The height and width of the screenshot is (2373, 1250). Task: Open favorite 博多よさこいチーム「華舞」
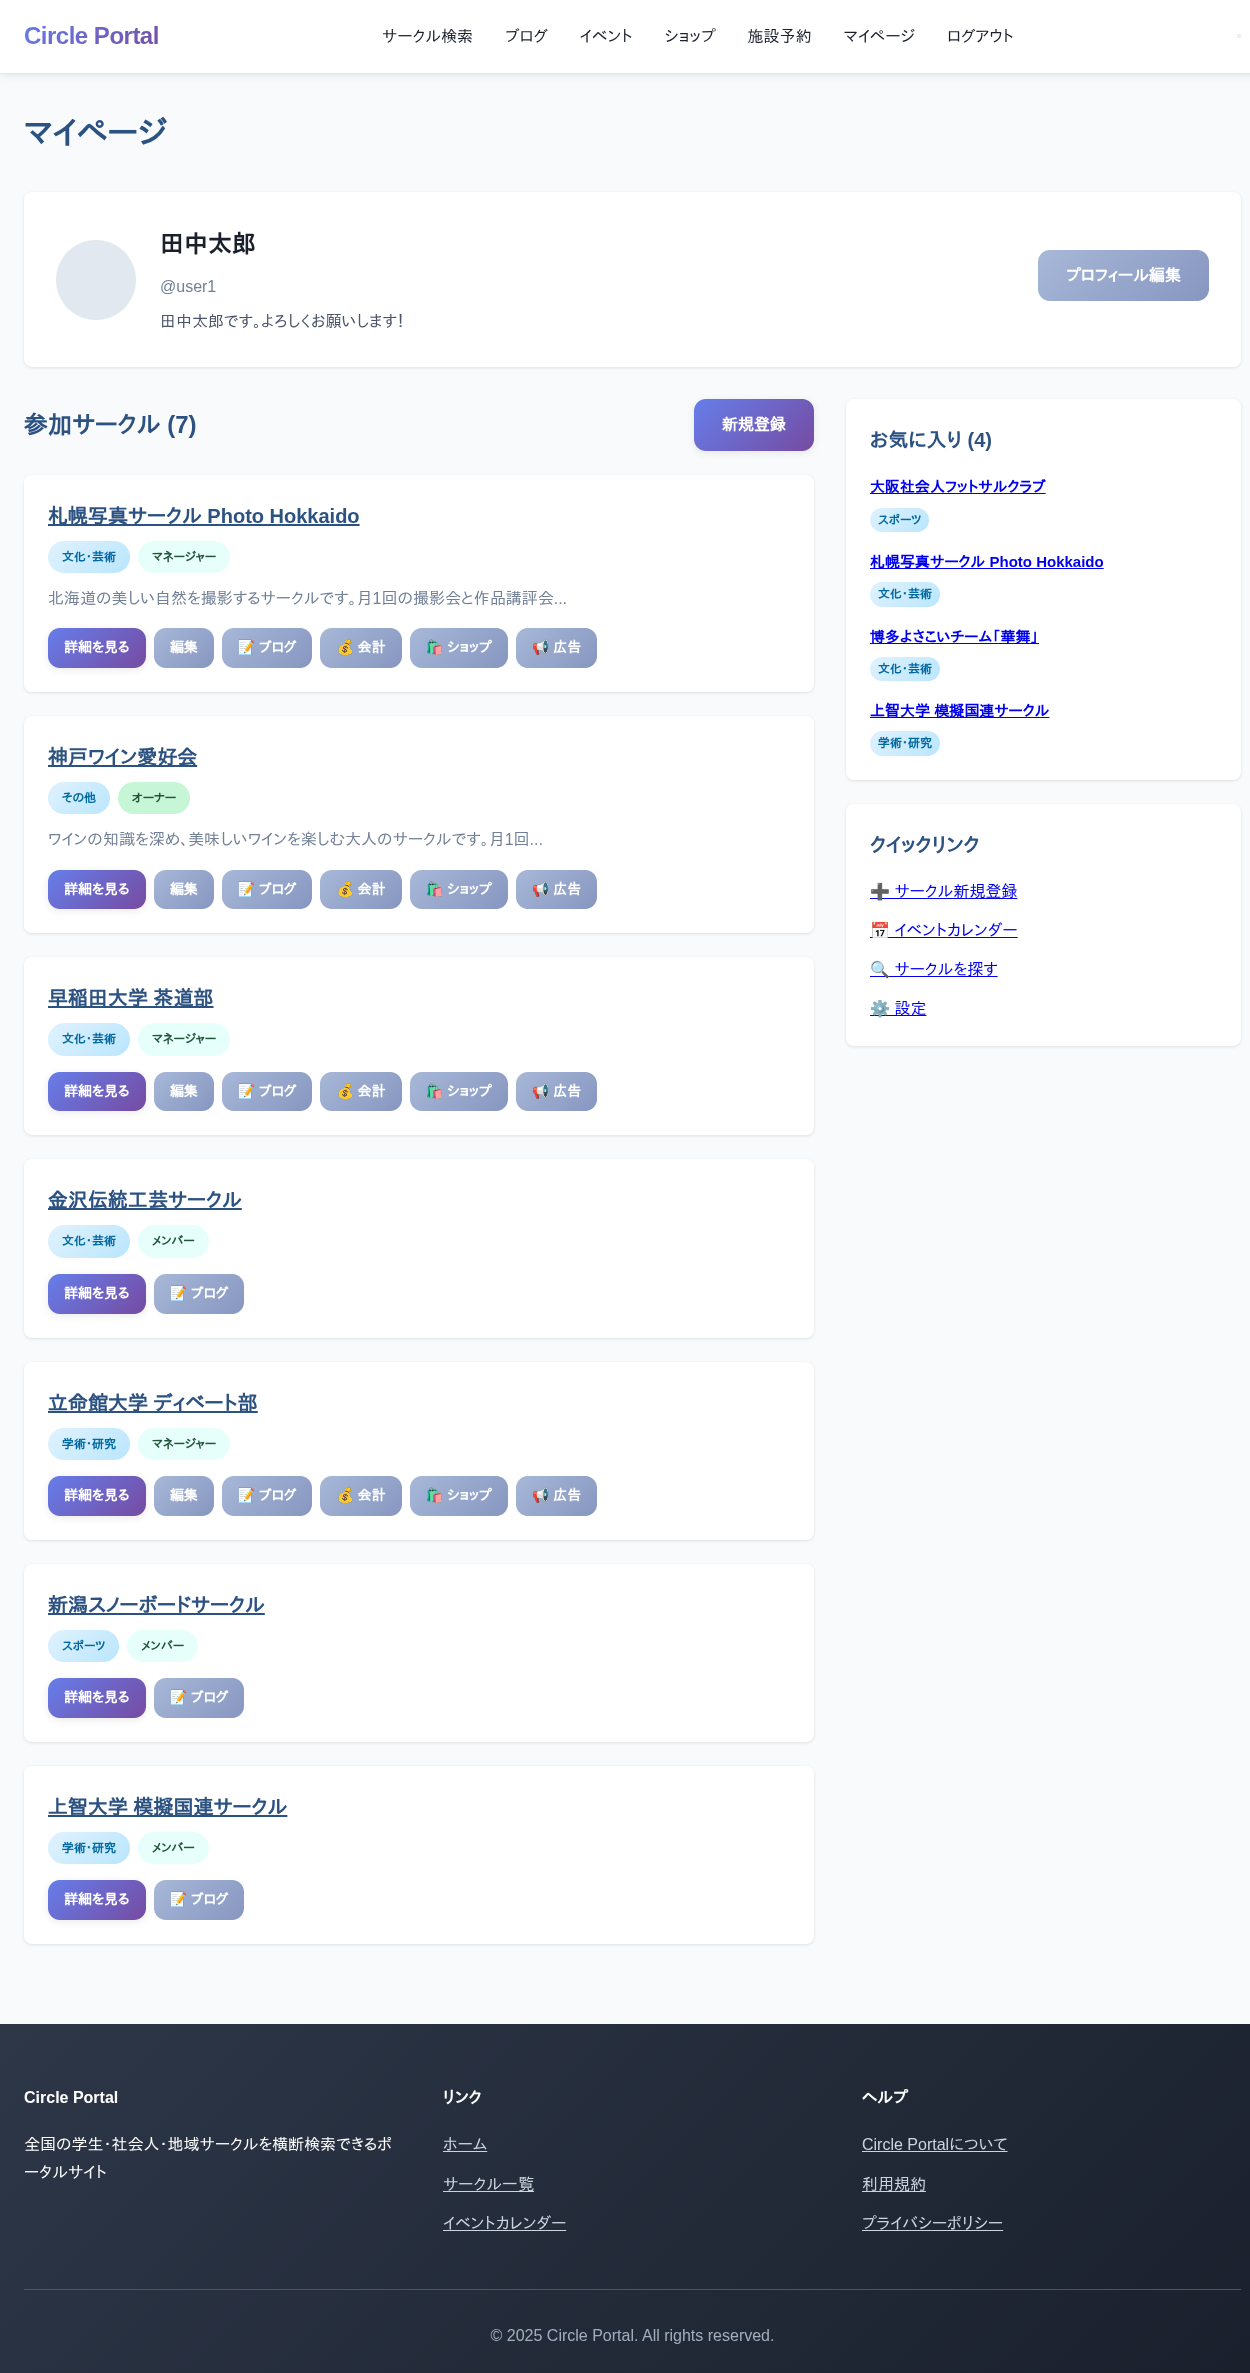[954, 636]
